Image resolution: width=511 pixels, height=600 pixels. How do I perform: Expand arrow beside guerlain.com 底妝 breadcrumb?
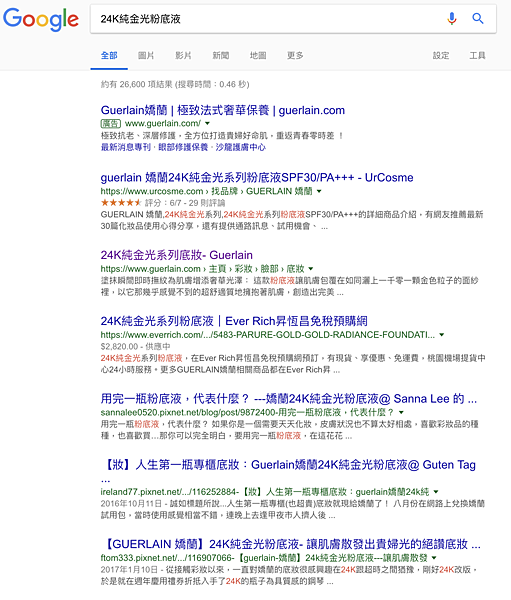(311, 269)
